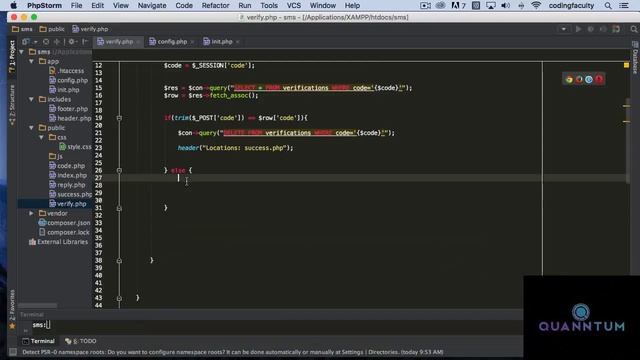Click the public breadcrumb in navigation bar
Viewport: 640px width, 360px height.
tap(52, 29)
